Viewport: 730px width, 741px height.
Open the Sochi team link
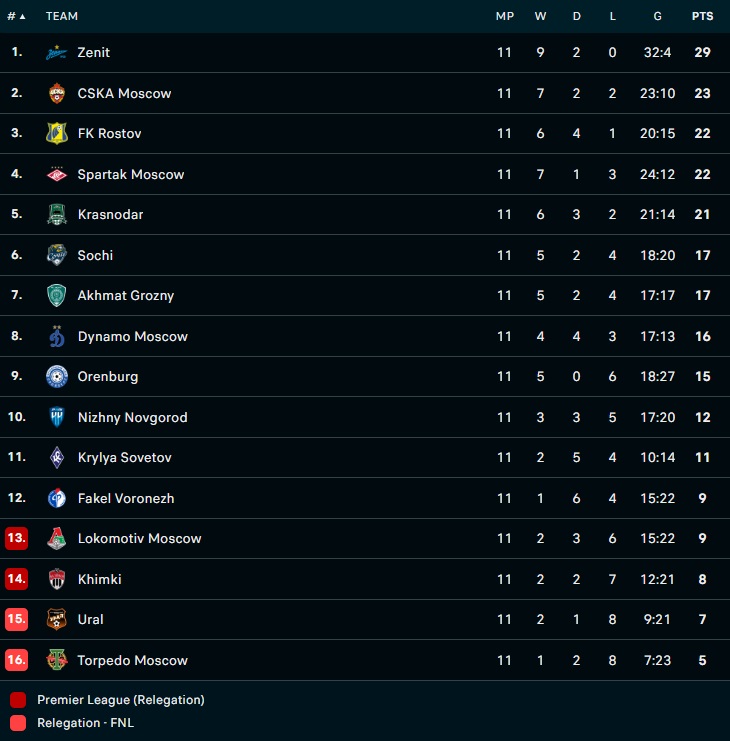pos(95,255)
